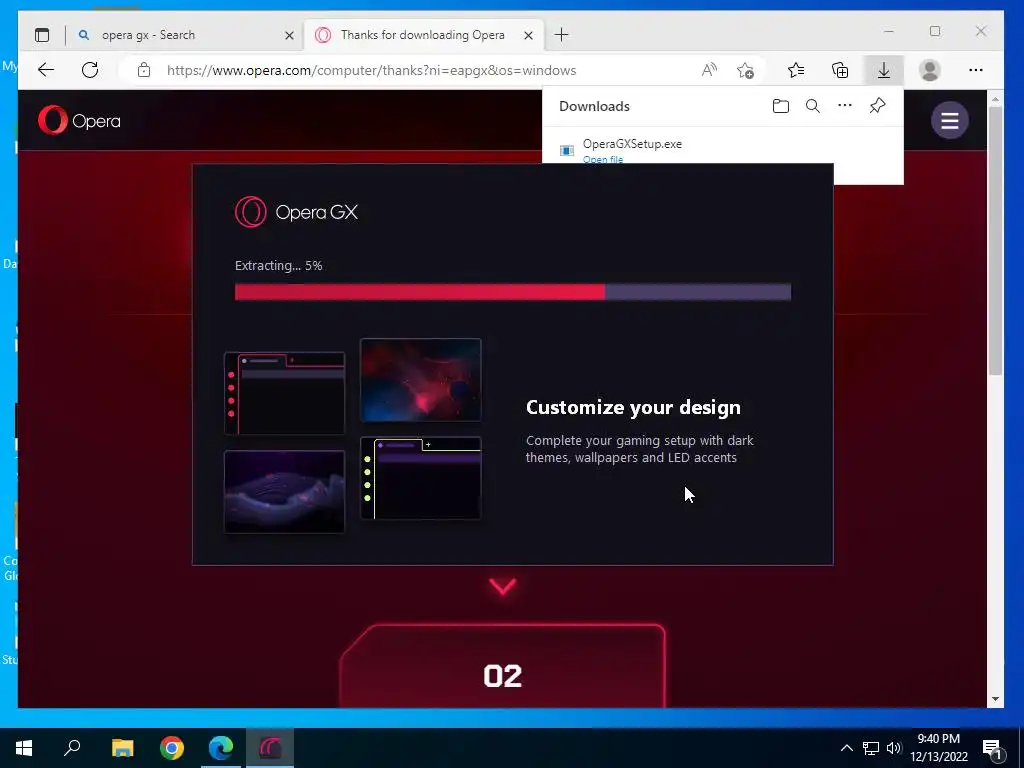
Task: Click the Opera GX logo in installer
Action: pos(296,212)
